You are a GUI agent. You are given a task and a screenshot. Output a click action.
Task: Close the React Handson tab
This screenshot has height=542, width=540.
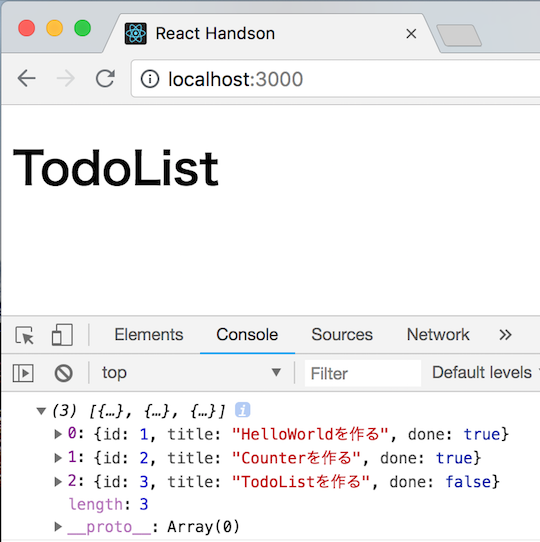coord(411,34)
